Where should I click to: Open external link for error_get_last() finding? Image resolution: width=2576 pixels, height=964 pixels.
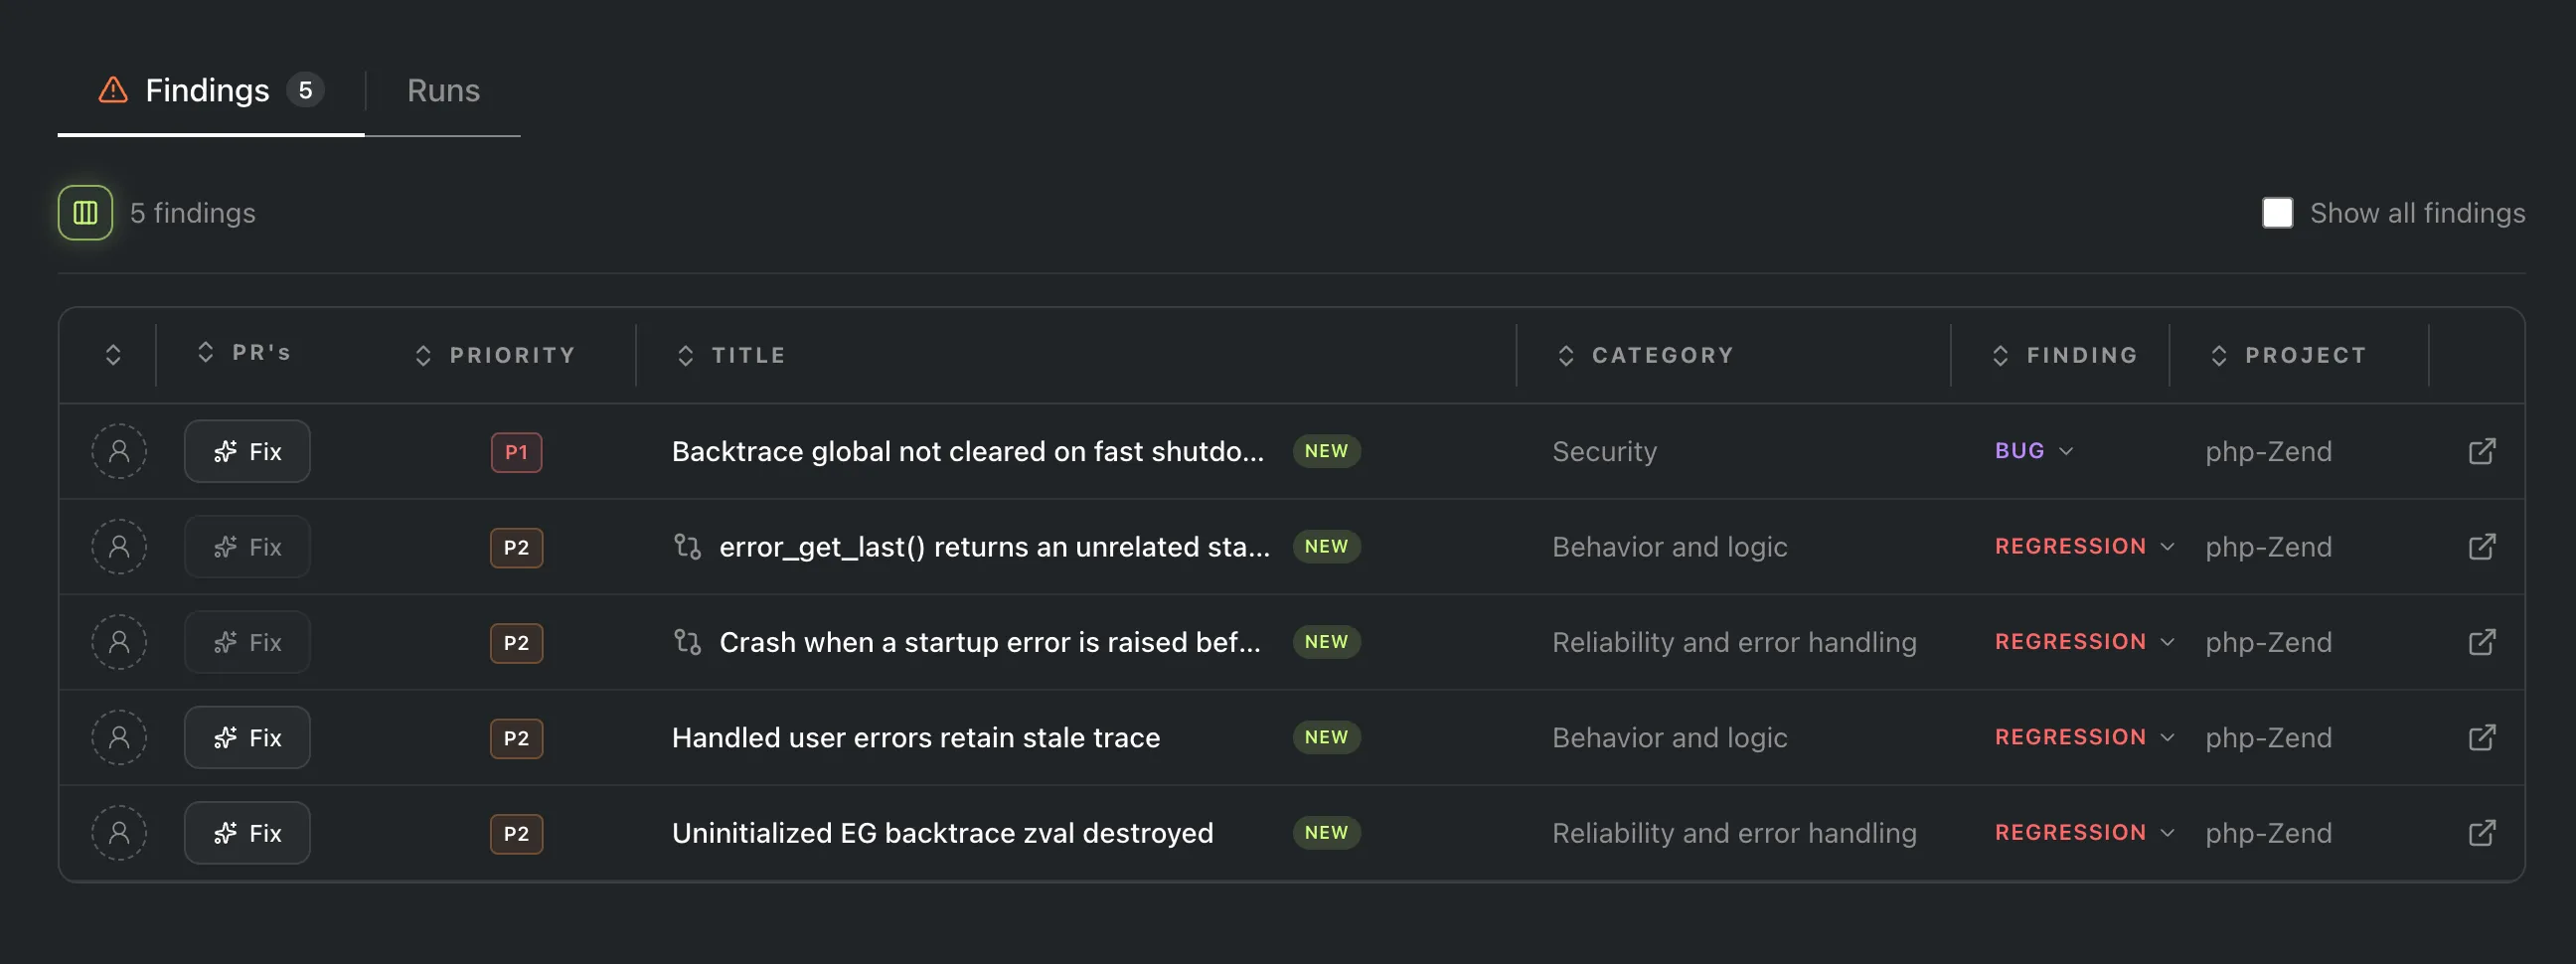(2482, 546)
